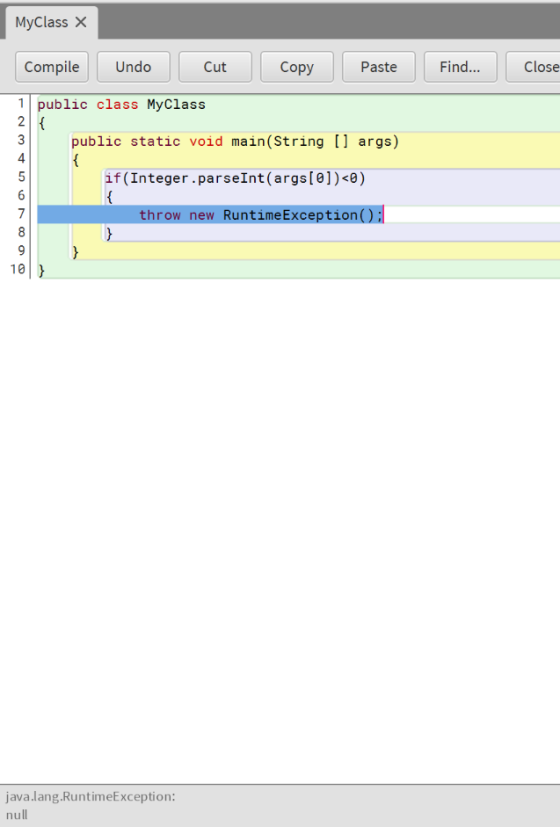Click the closing brace on line 8

pos(109,233)
